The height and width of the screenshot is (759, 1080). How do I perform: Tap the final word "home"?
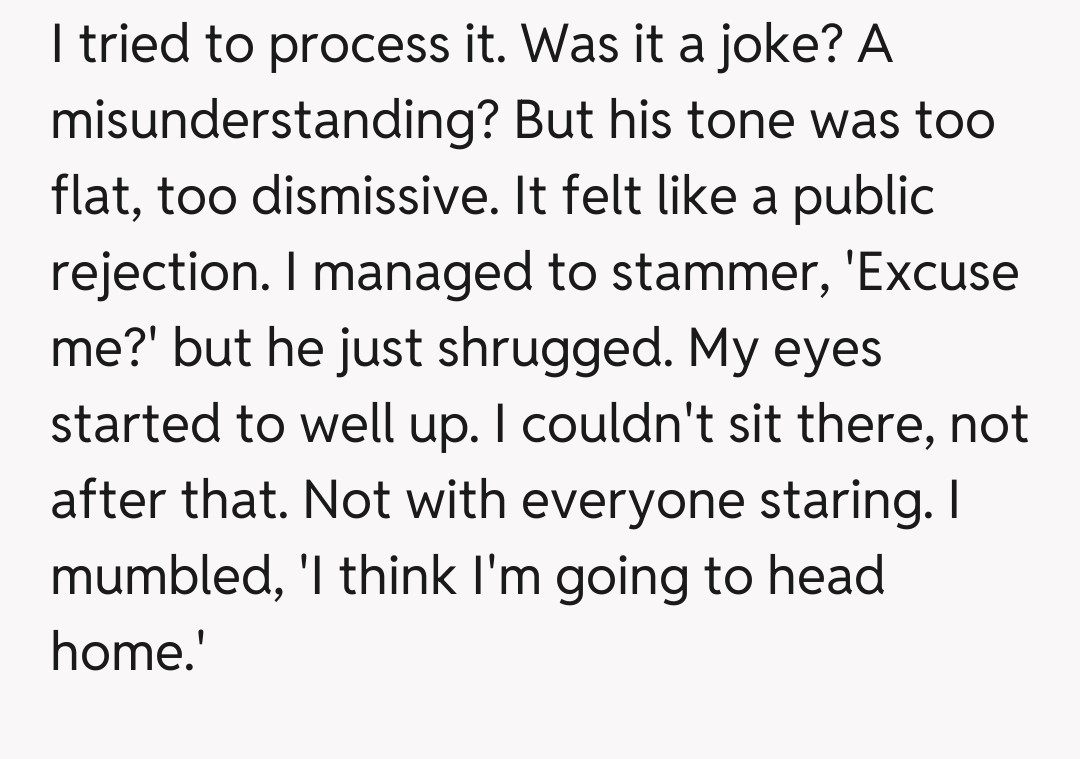click(x=124, y=652)
